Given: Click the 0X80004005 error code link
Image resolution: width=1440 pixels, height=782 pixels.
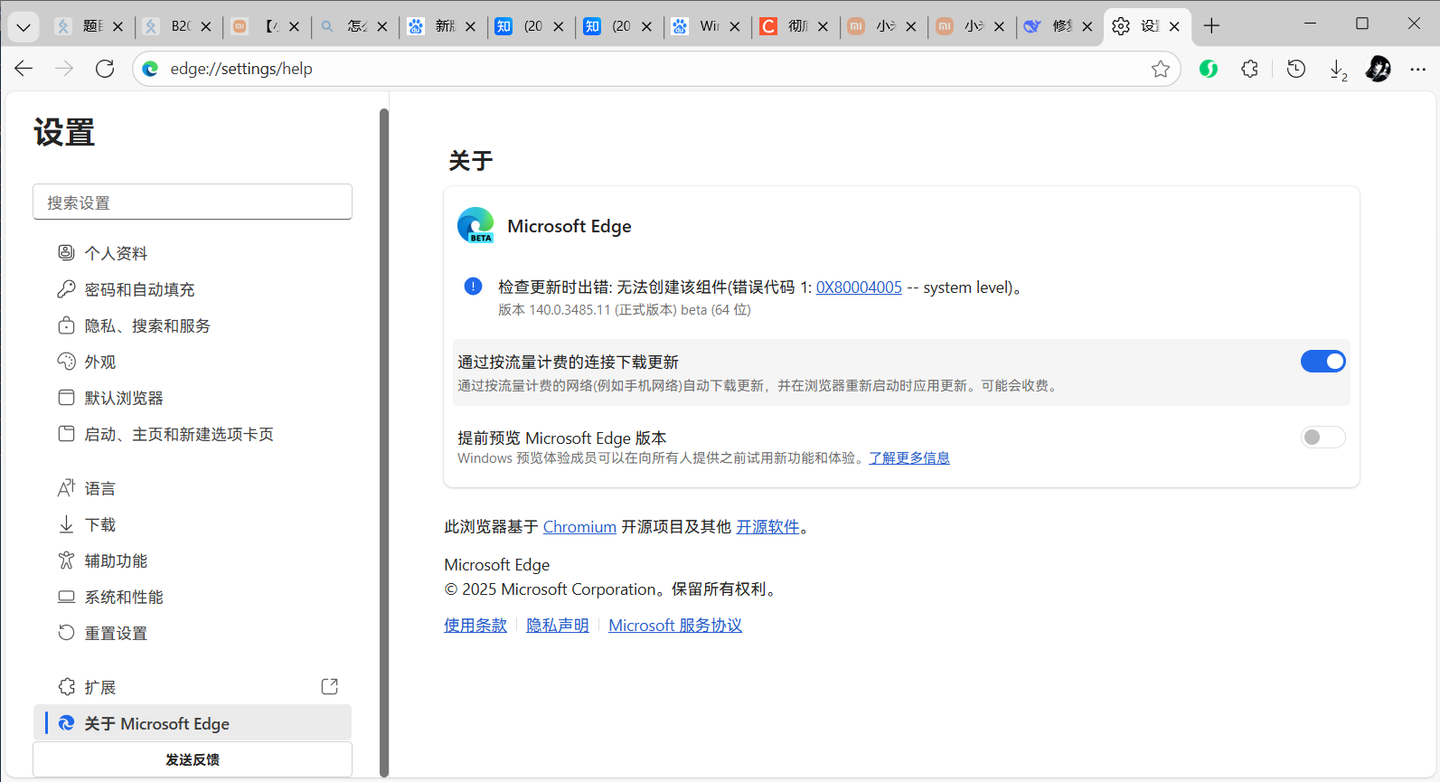Looking at the screenshot, I should coord(858,287).
